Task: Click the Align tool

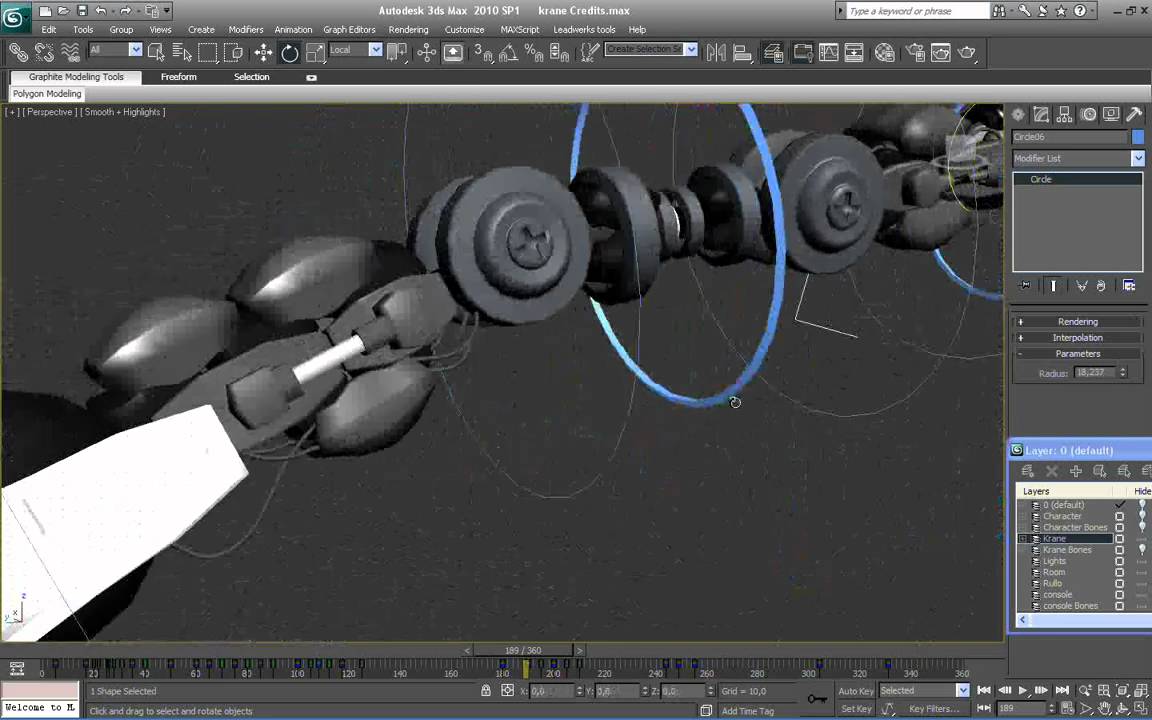Action: point(743,52)
